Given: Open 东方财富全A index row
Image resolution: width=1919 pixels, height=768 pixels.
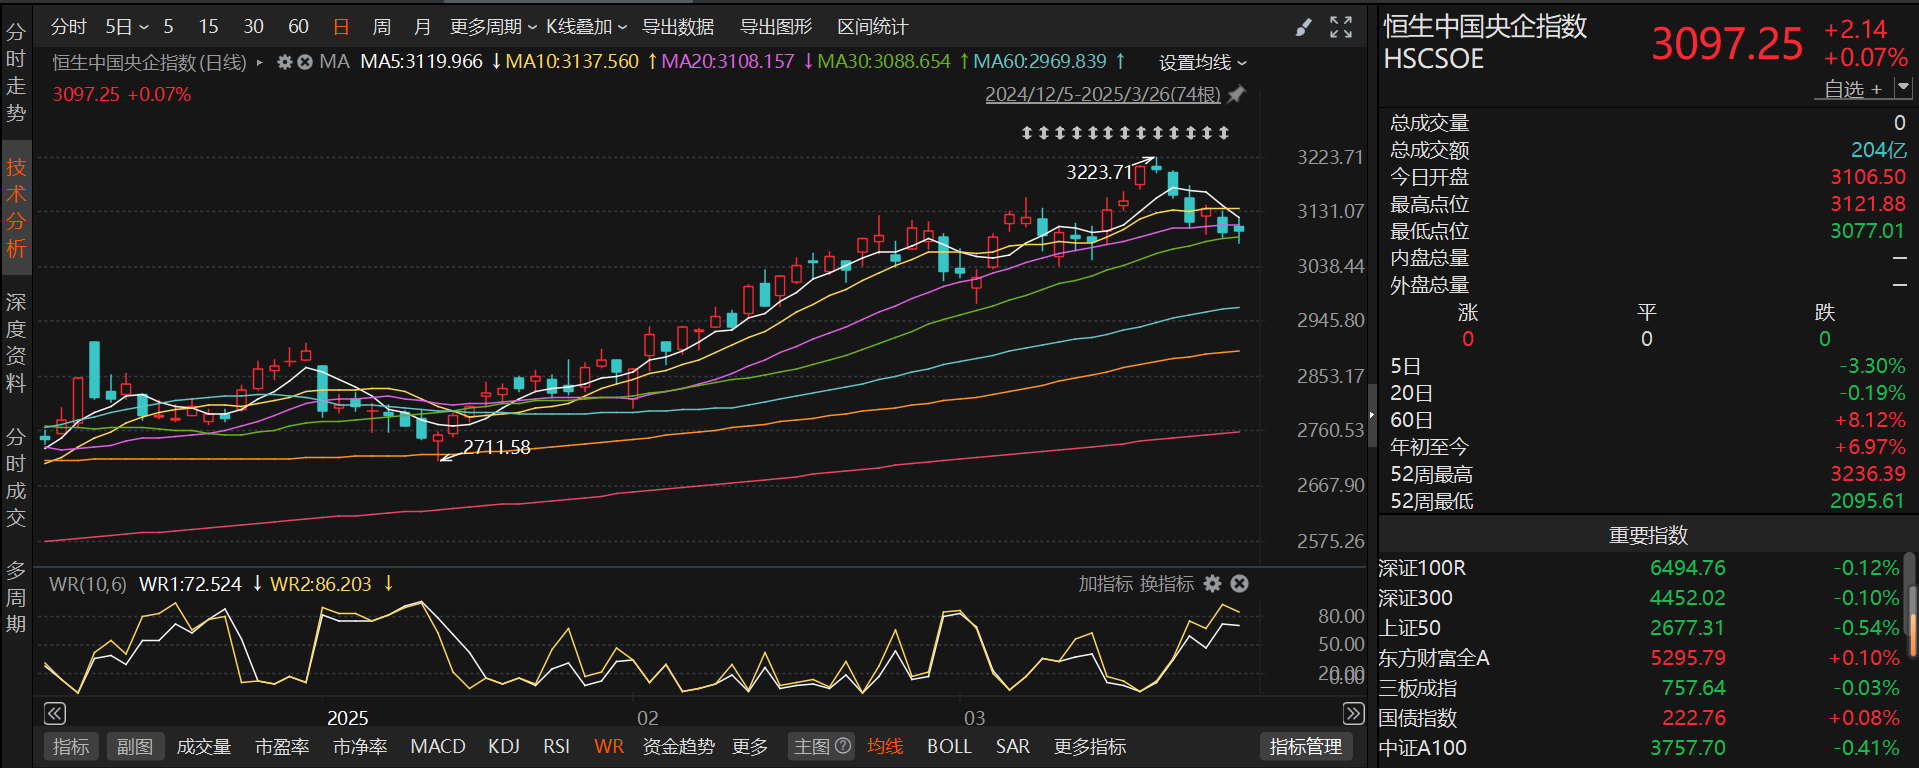Looking at the screenshot, I should pyautogui.click(x=1640, y=658).
